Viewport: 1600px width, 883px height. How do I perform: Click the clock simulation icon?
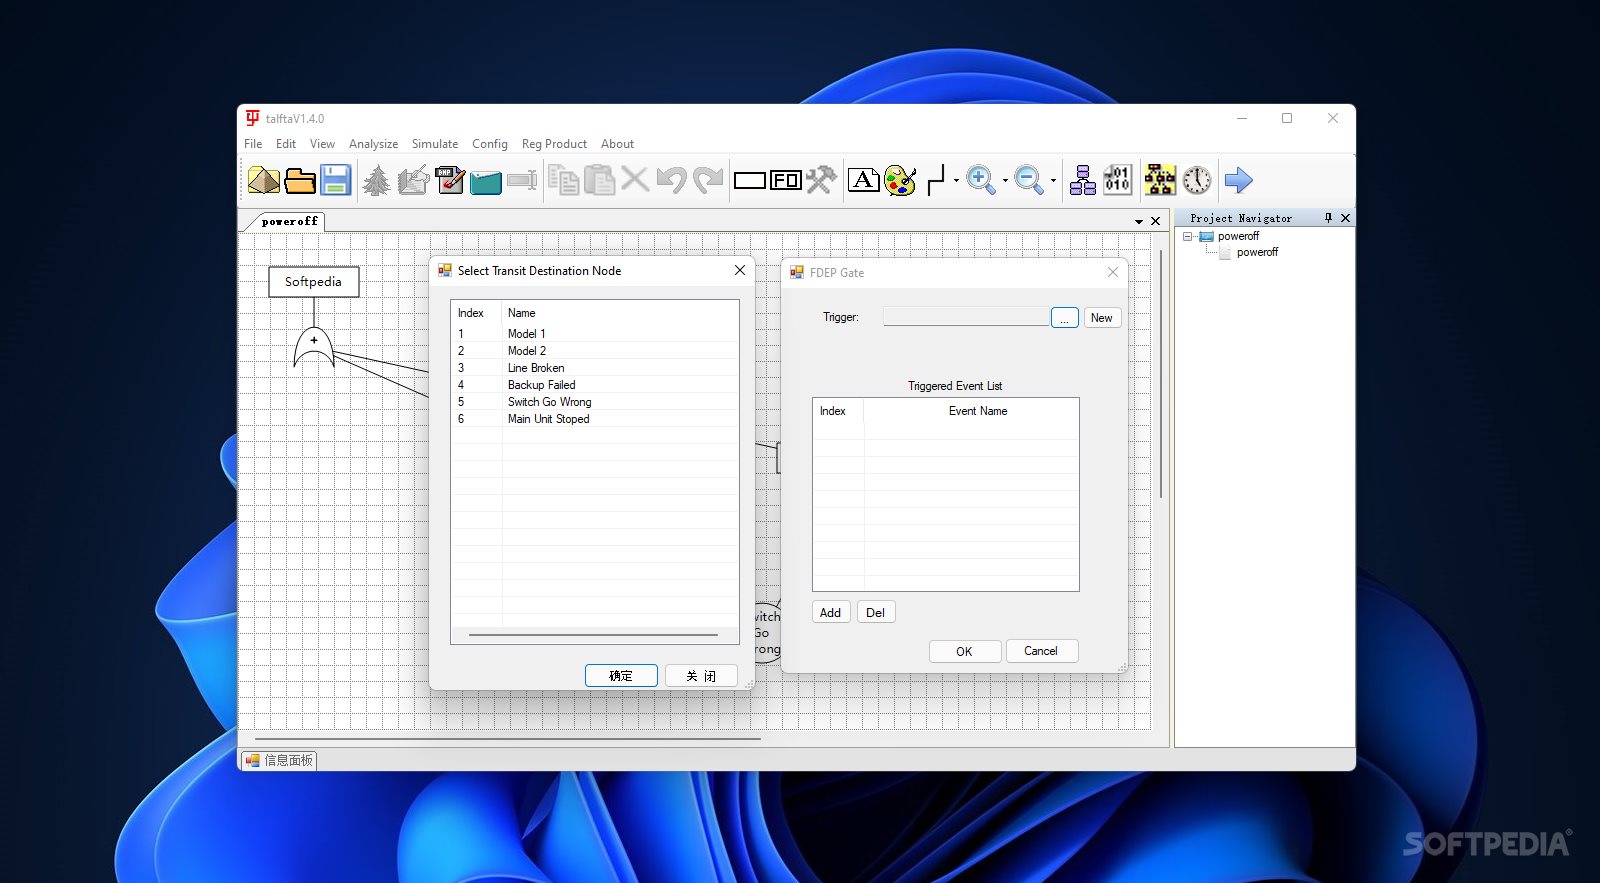coord(1197,180)
